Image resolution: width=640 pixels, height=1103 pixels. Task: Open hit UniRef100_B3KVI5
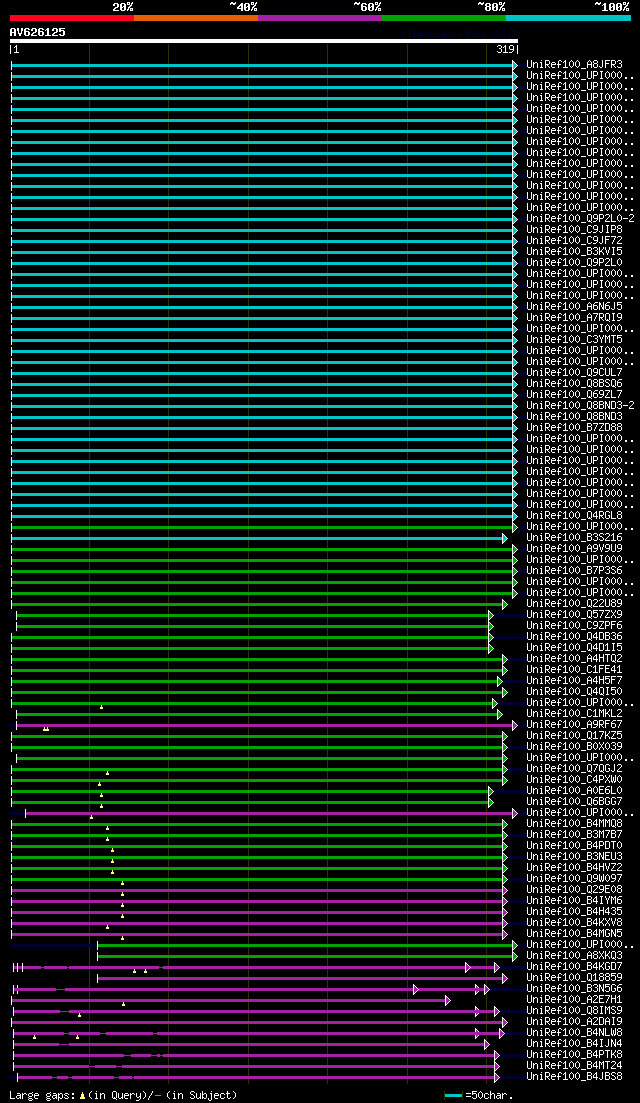point(574,252)
